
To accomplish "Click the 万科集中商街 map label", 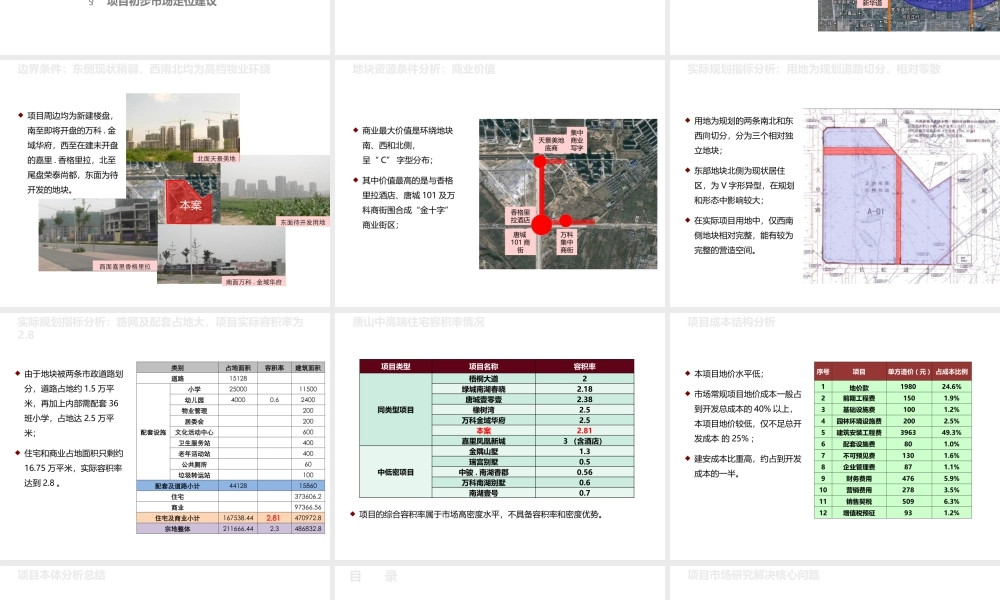I will coord(567,242).
